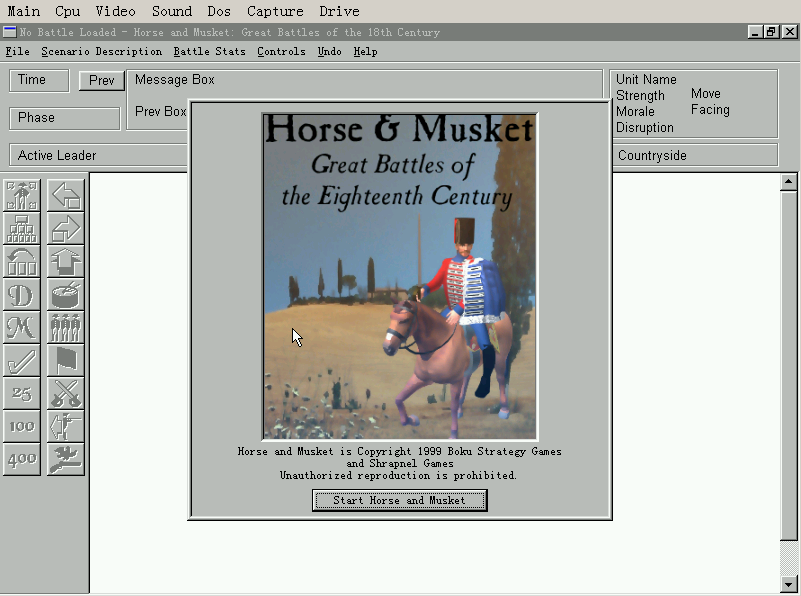
Task: Click the Move label
Action: point(705,93)
